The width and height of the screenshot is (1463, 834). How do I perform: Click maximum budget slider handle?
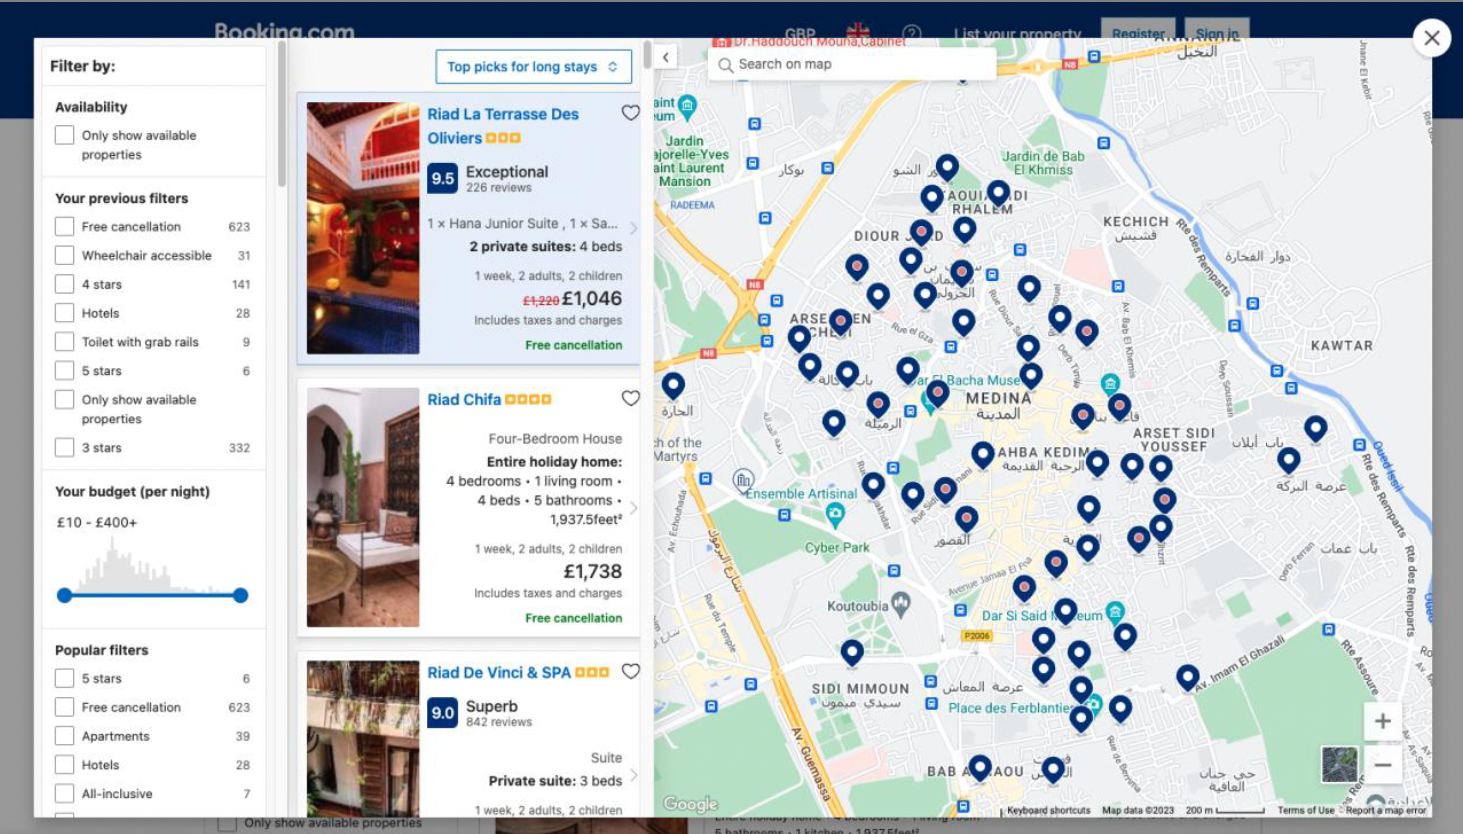pos(240,595)
